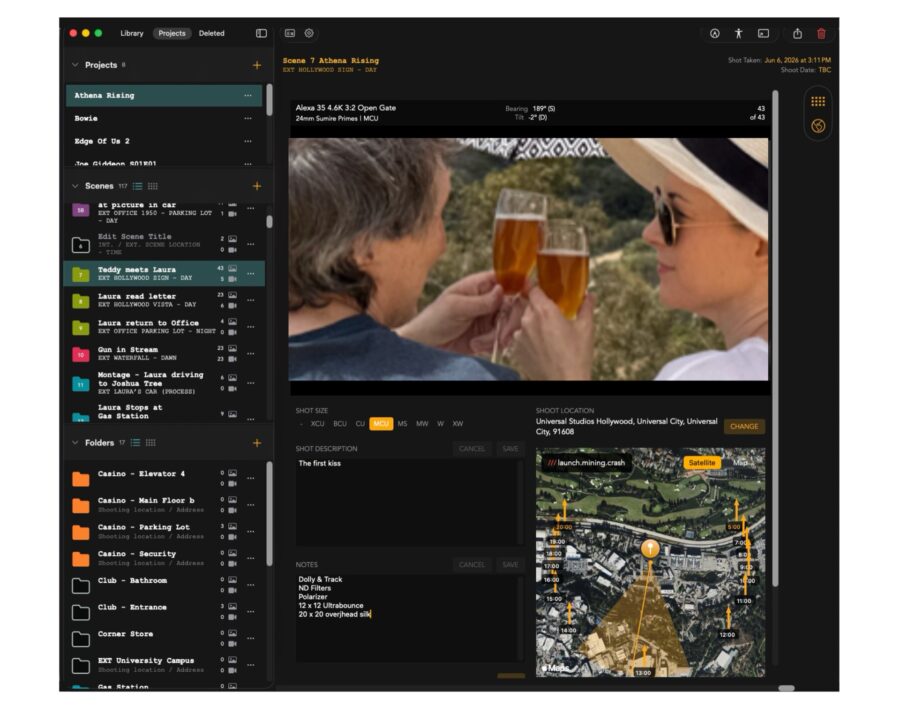Click the main content vertical scrollbar
Viewport: 900px width, 706px height.
point(775,339)
